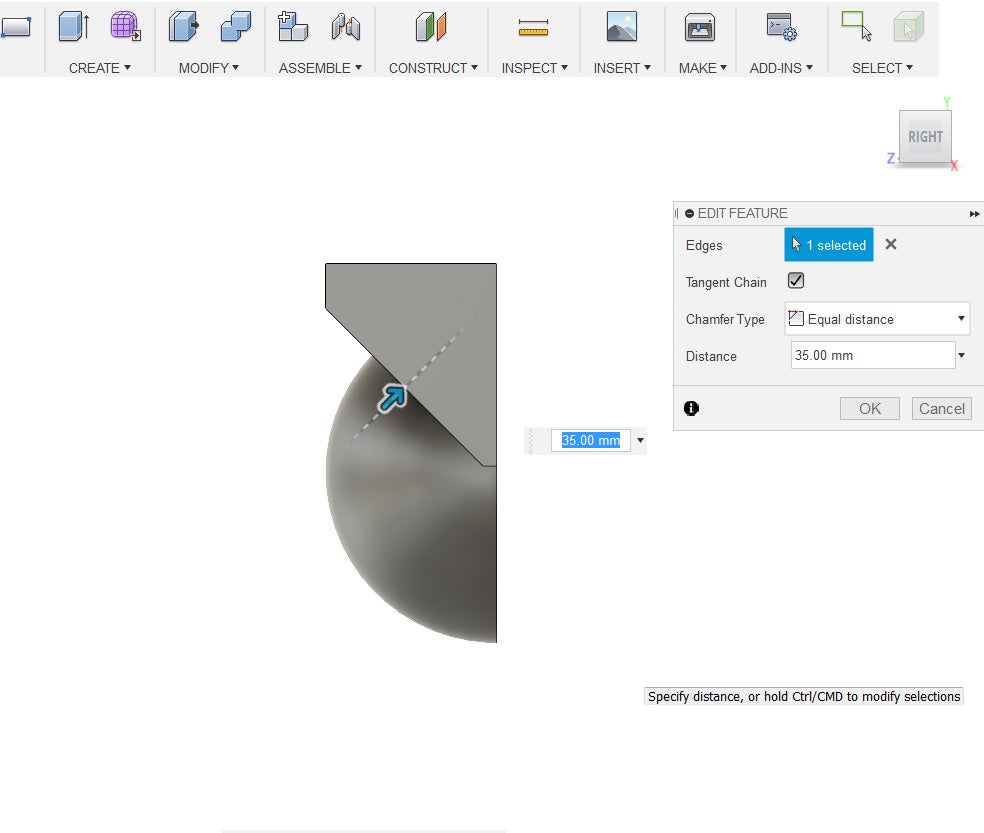
Task: Click OK in Edit Feature dialog
Action: tap(869, 408)
